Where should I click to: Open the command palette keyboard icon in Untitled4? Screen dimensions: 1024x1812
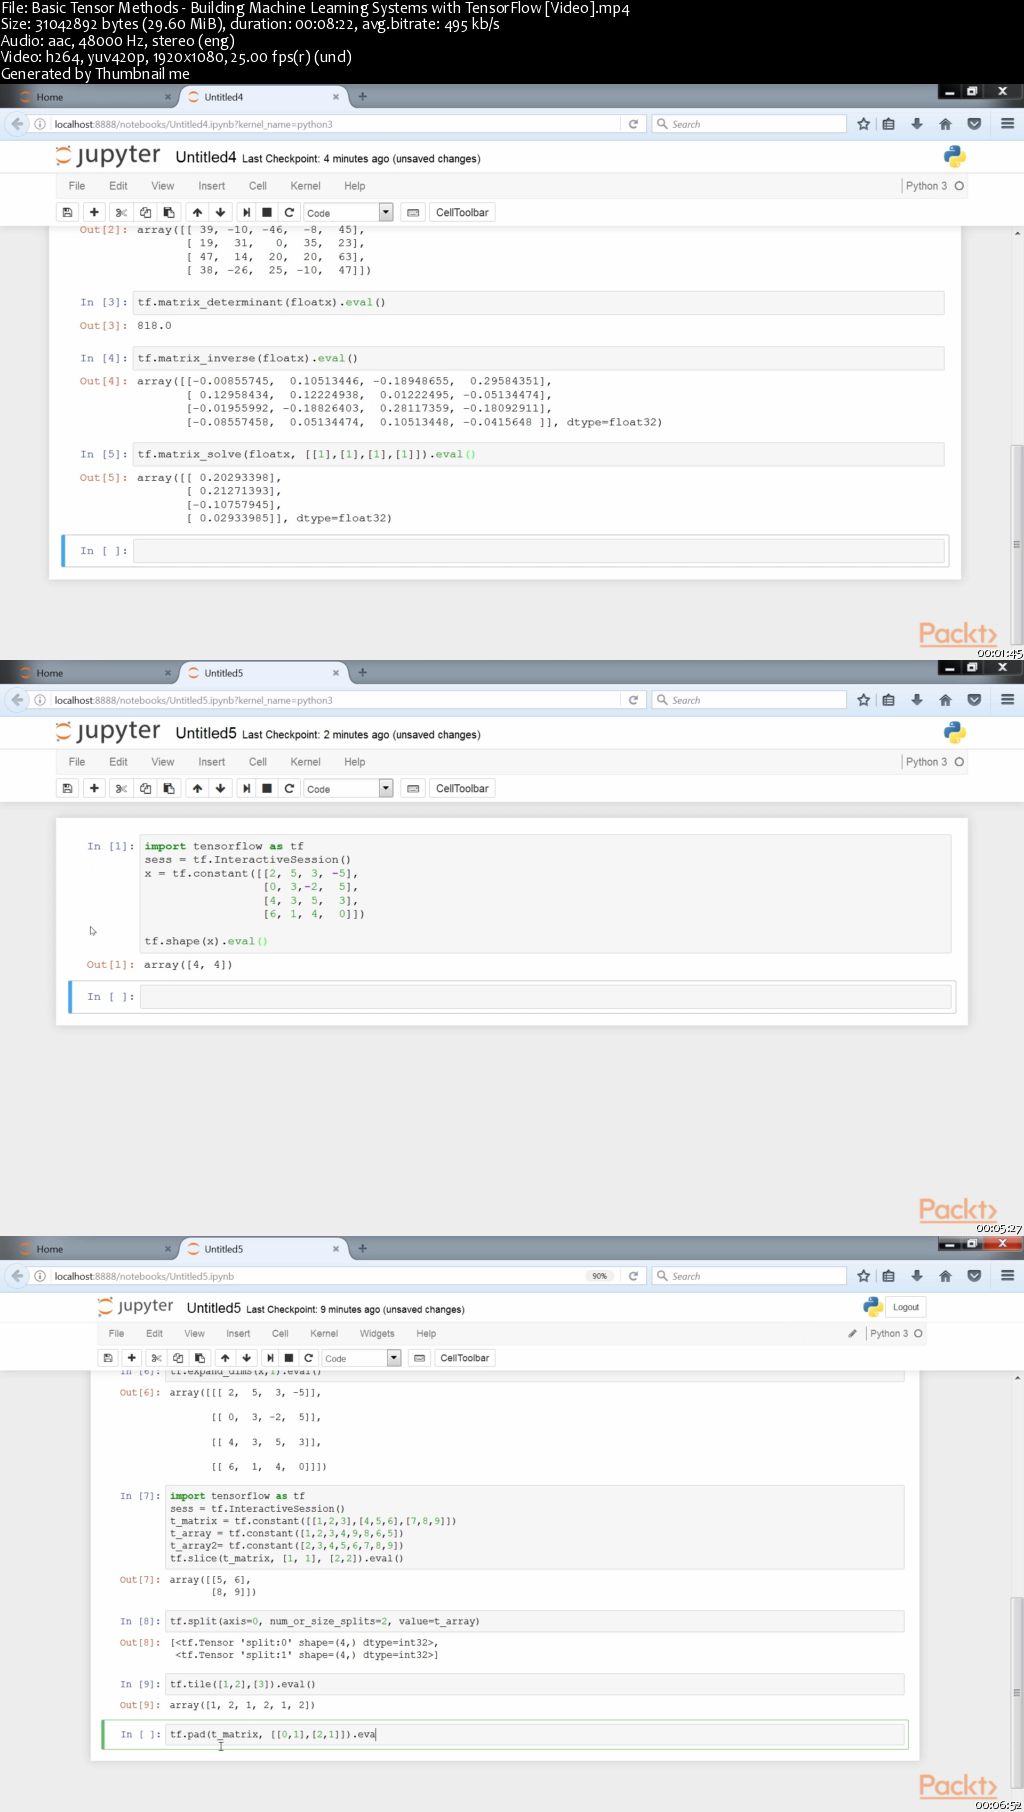click(x=413, y=212)
